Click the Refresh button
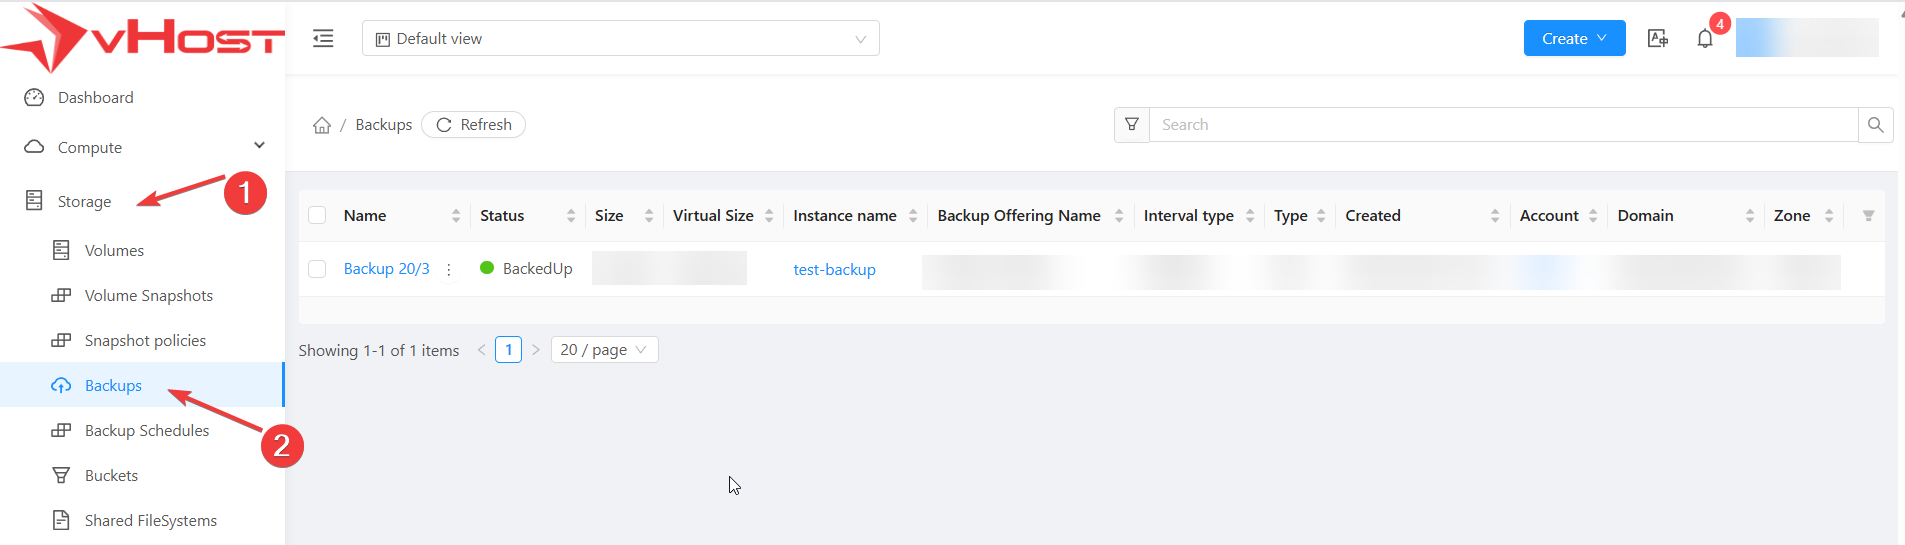Screen dimensions: 1905x545 (474, 125)
